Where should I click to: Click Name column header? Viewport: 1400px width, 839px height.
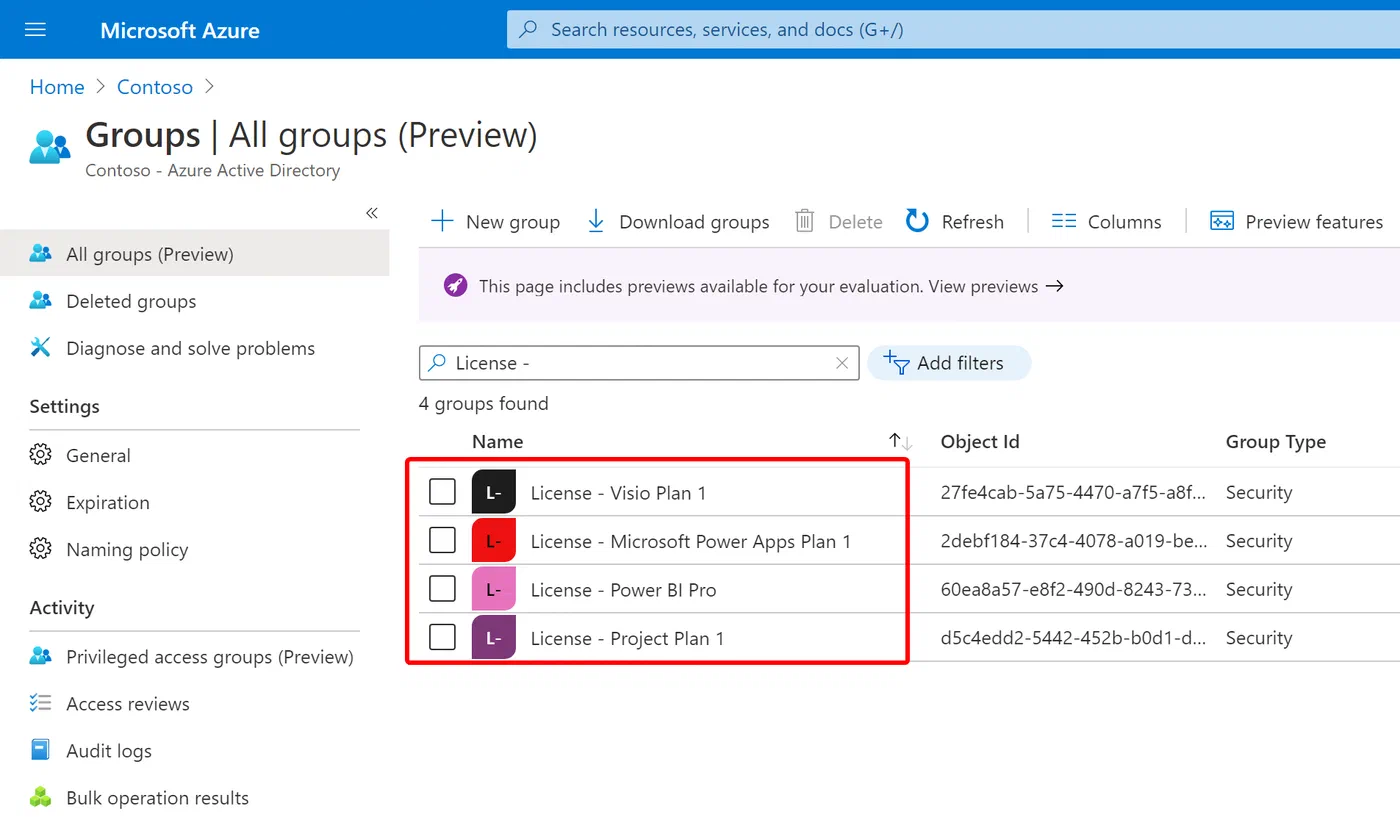pos(497,442)
